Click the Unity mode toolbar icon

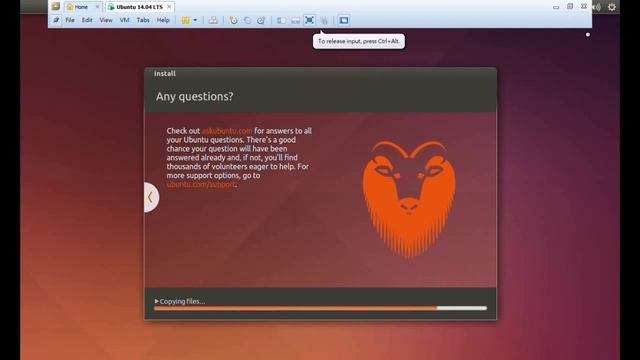coord(324,20)
